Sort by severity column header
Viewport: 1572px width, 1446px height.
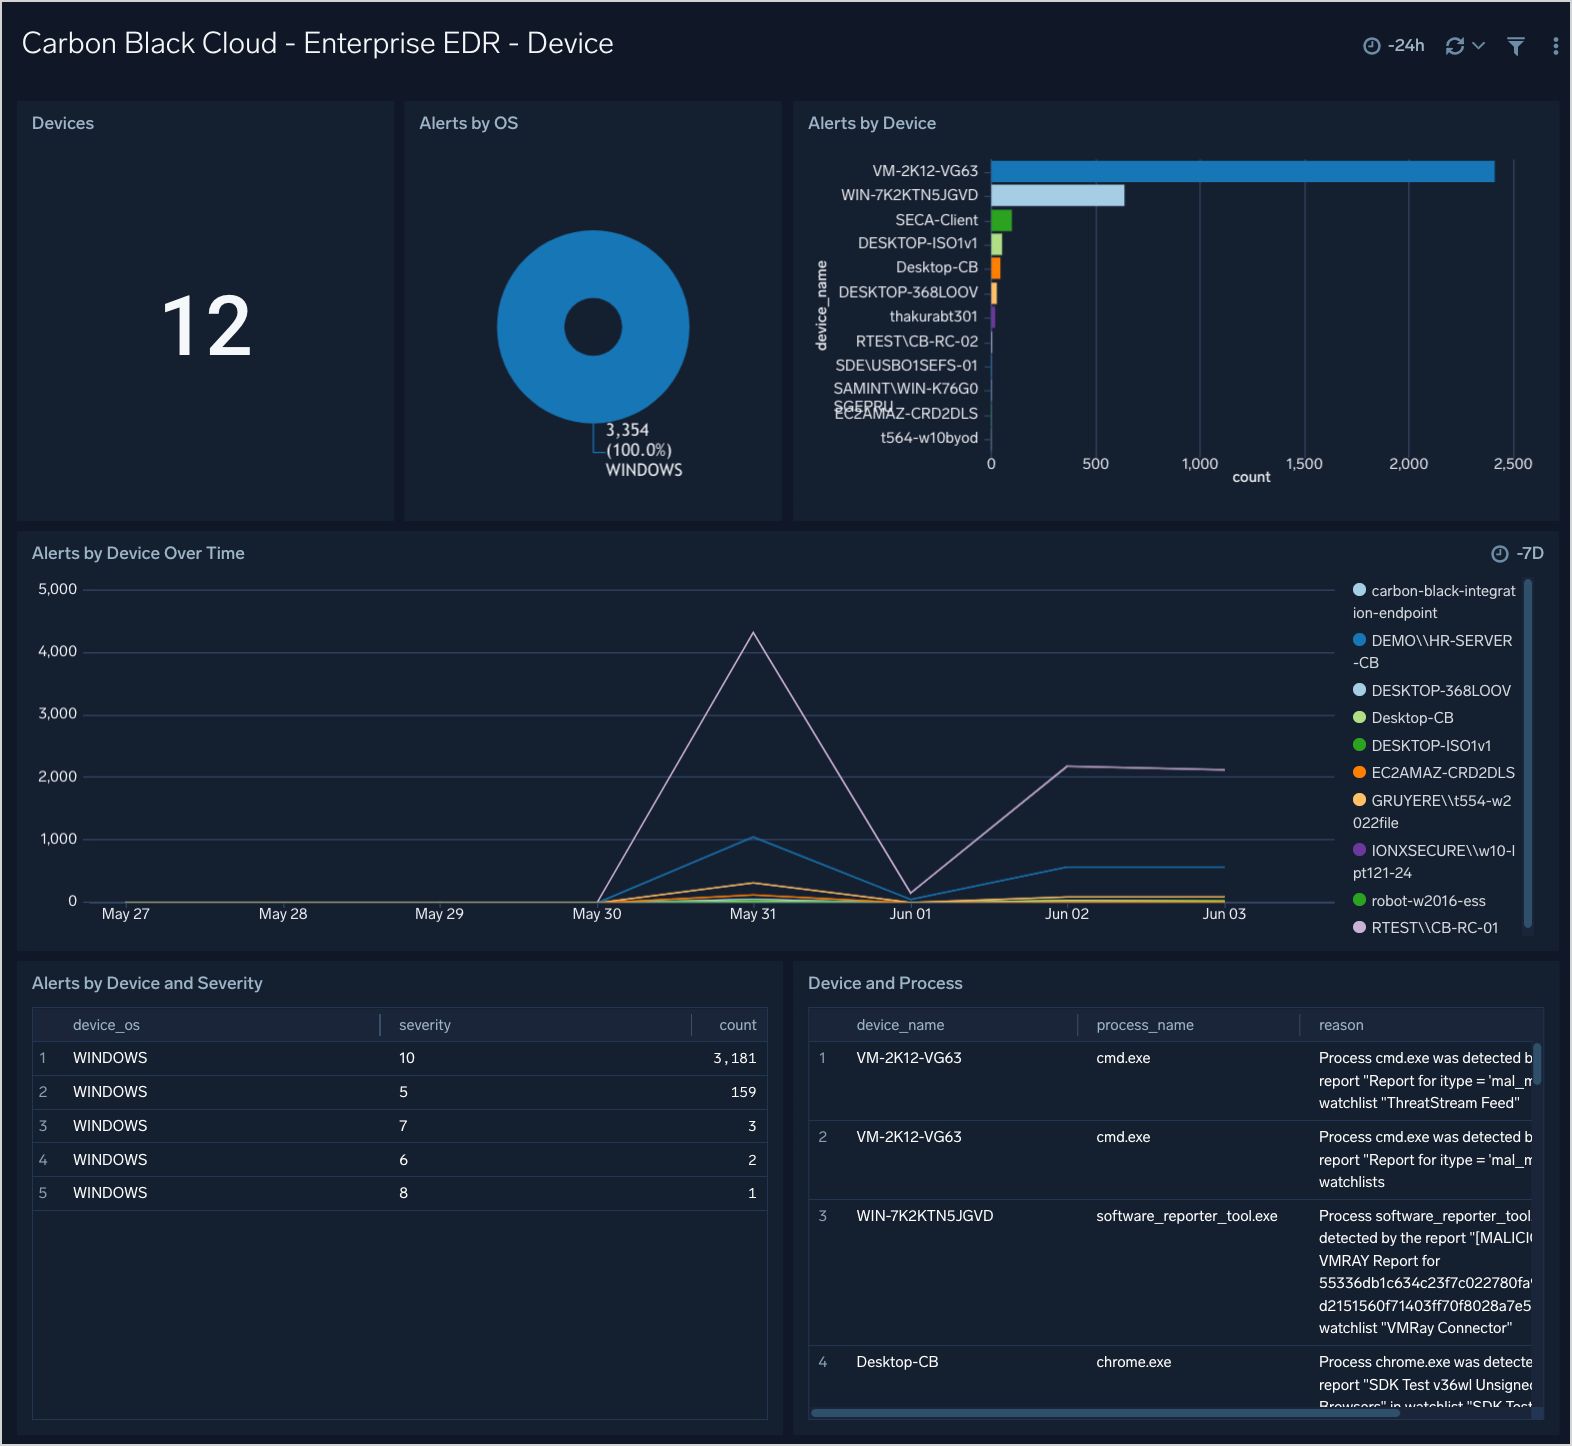click(425, 1025)
